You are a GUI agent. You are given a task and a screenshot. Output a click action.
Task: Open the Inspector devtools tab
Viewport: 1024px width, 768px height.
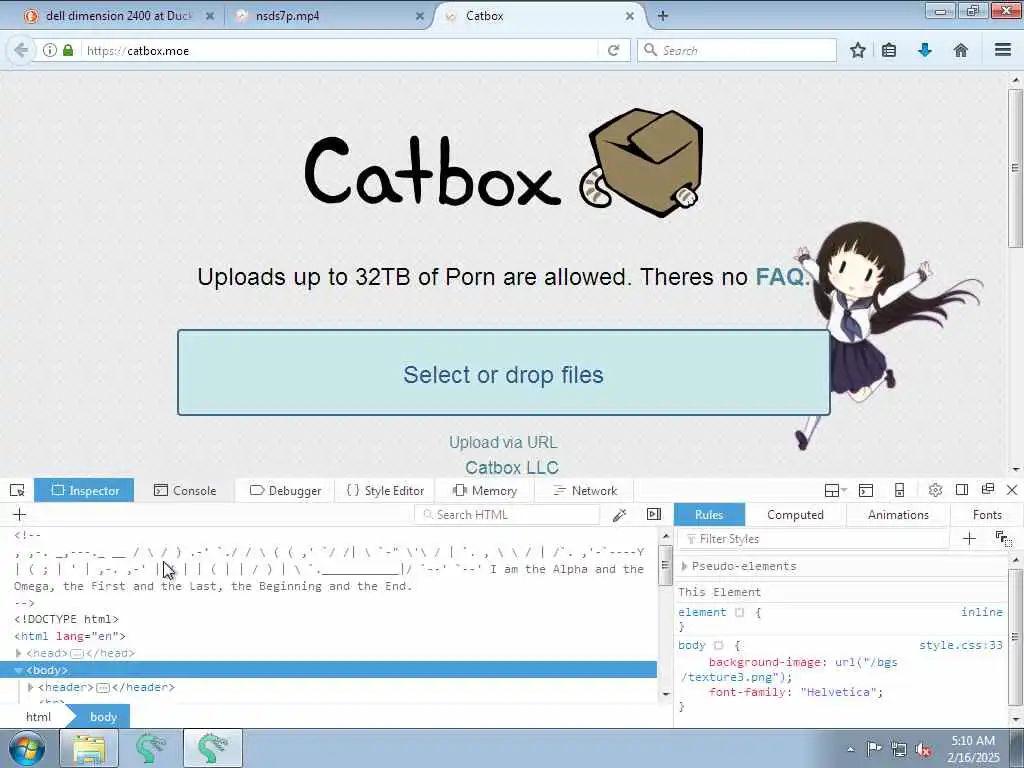[x=84, y=490]
